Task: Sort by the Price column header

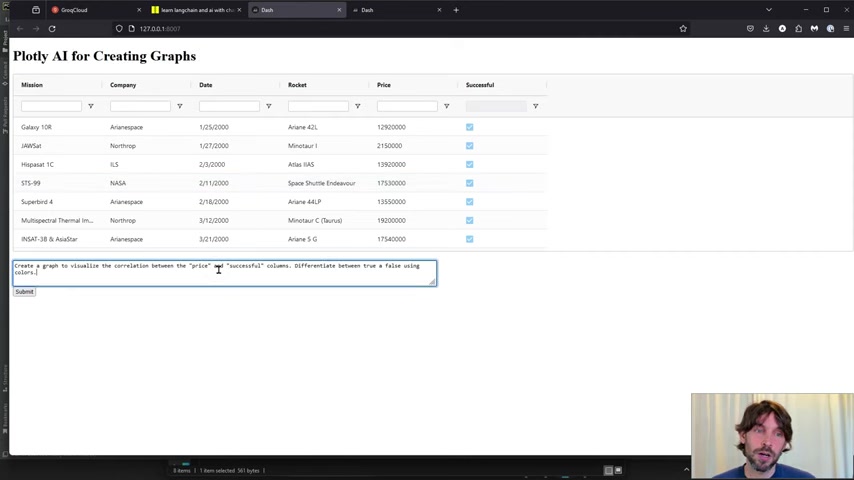Action: [x=384, y=85]
